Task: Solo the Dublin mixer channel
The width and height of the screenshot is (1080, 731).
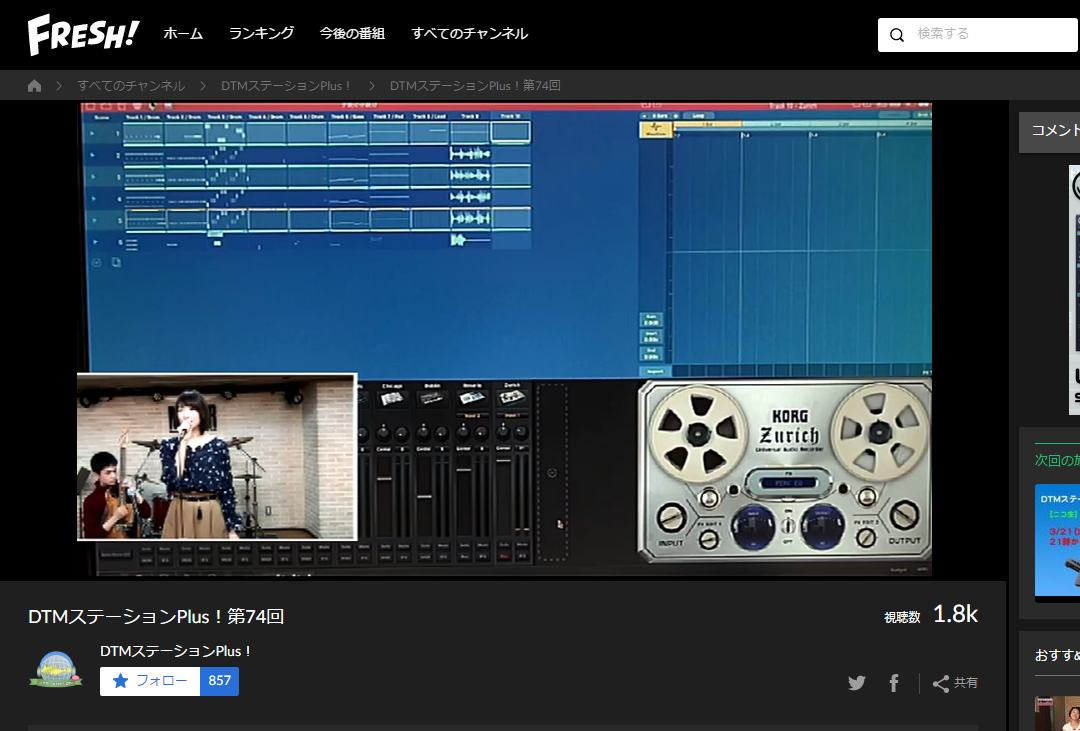Action: 426,547
